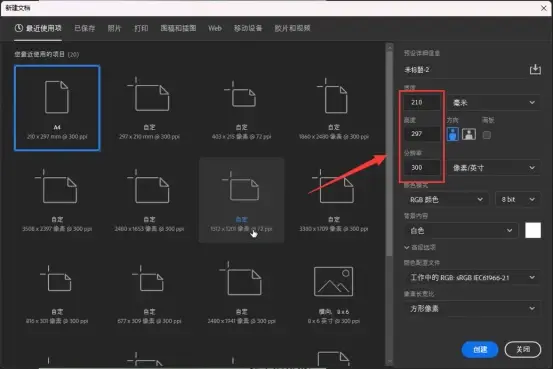
Task: Open the 方形像素 pixel aspect ratio dropdown
Action: tap(472, 309)
